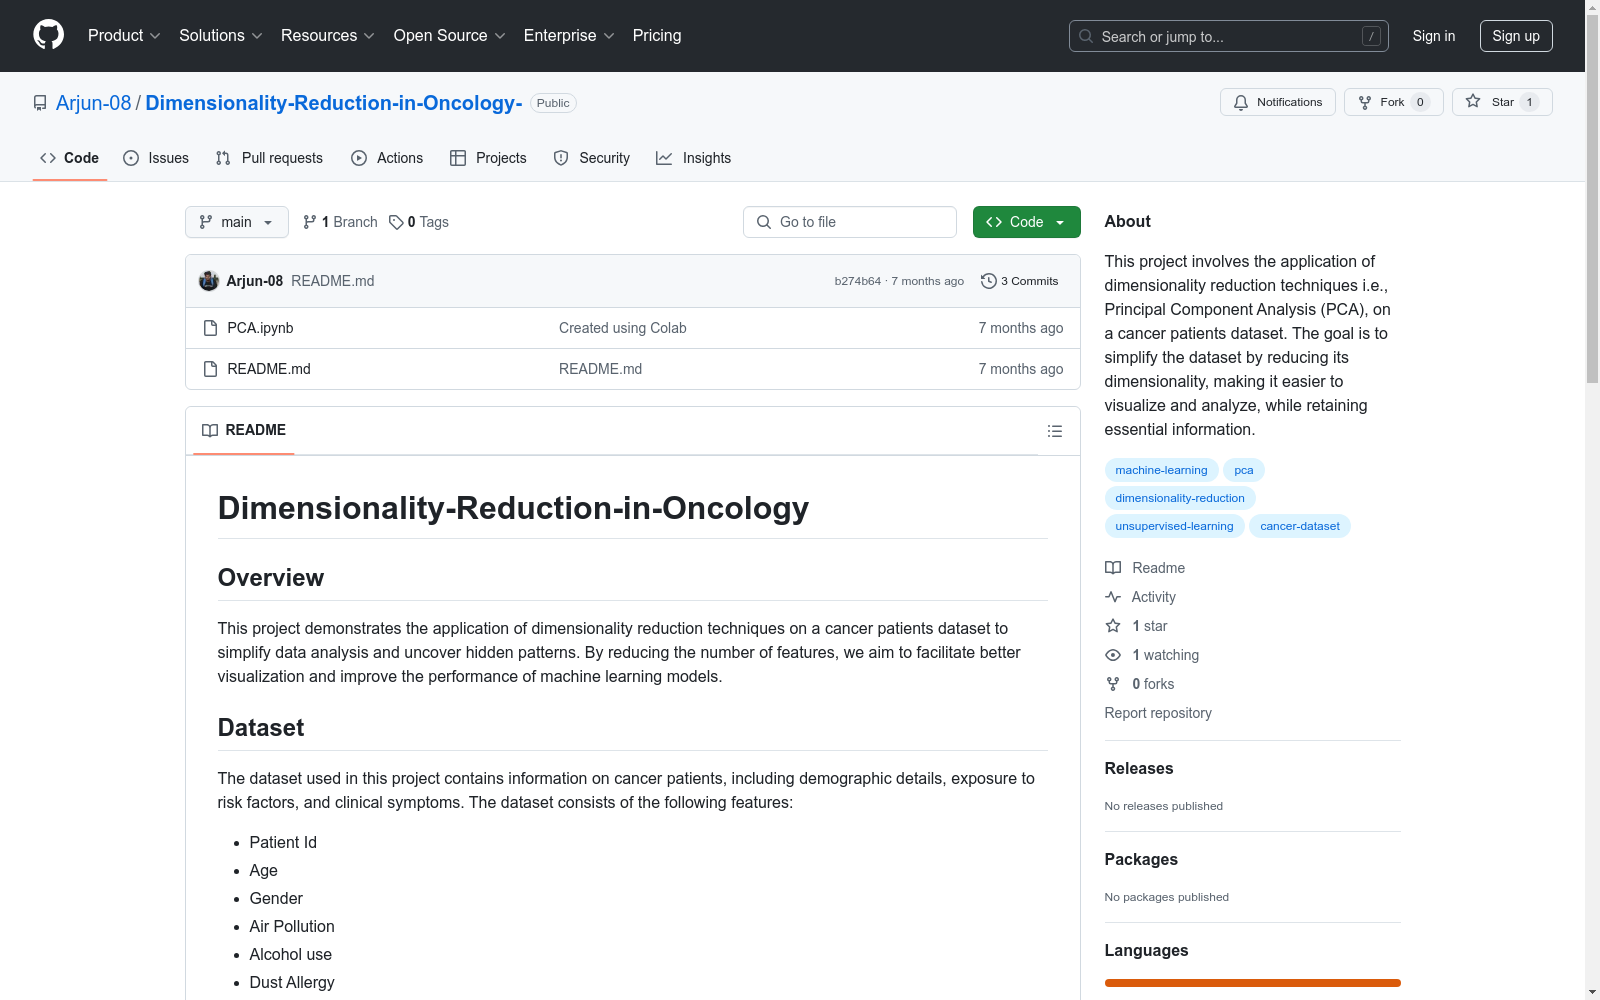
Task: Open the Pricing page
Action: 657,35
